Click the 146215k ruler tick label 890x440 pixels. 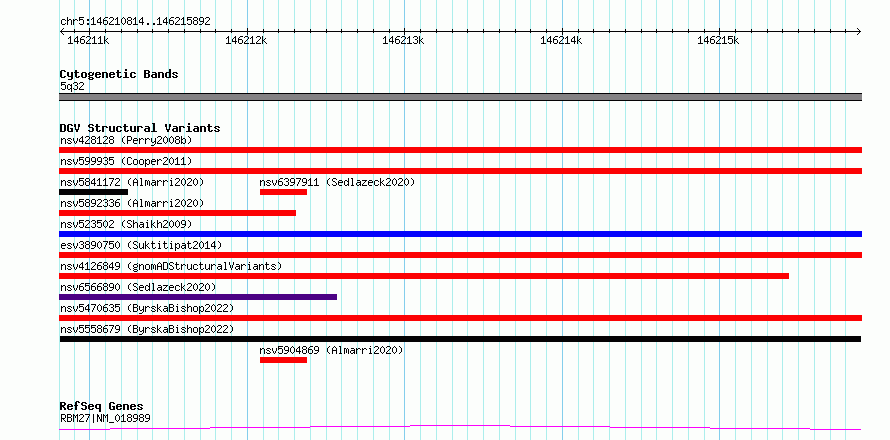(718, 40)
